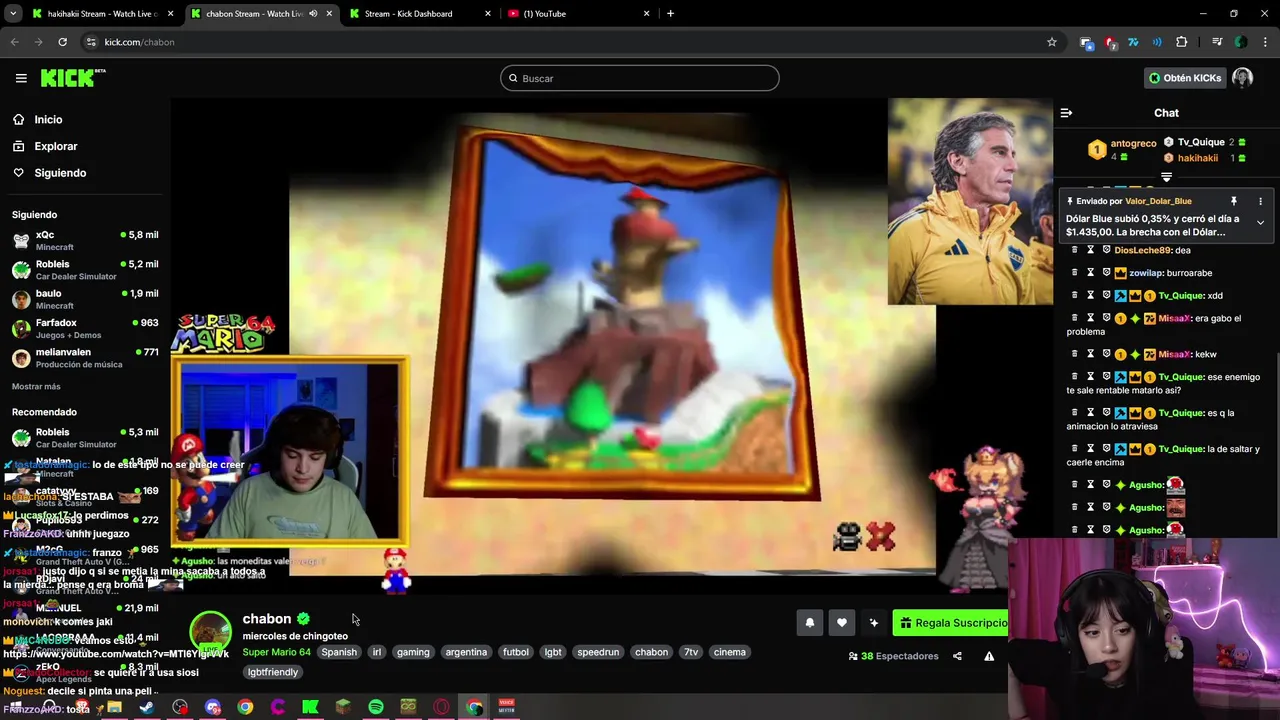Open the 7TV extension icon
The height and width of the screenshot is (720, 1280).
[1133, 42]
